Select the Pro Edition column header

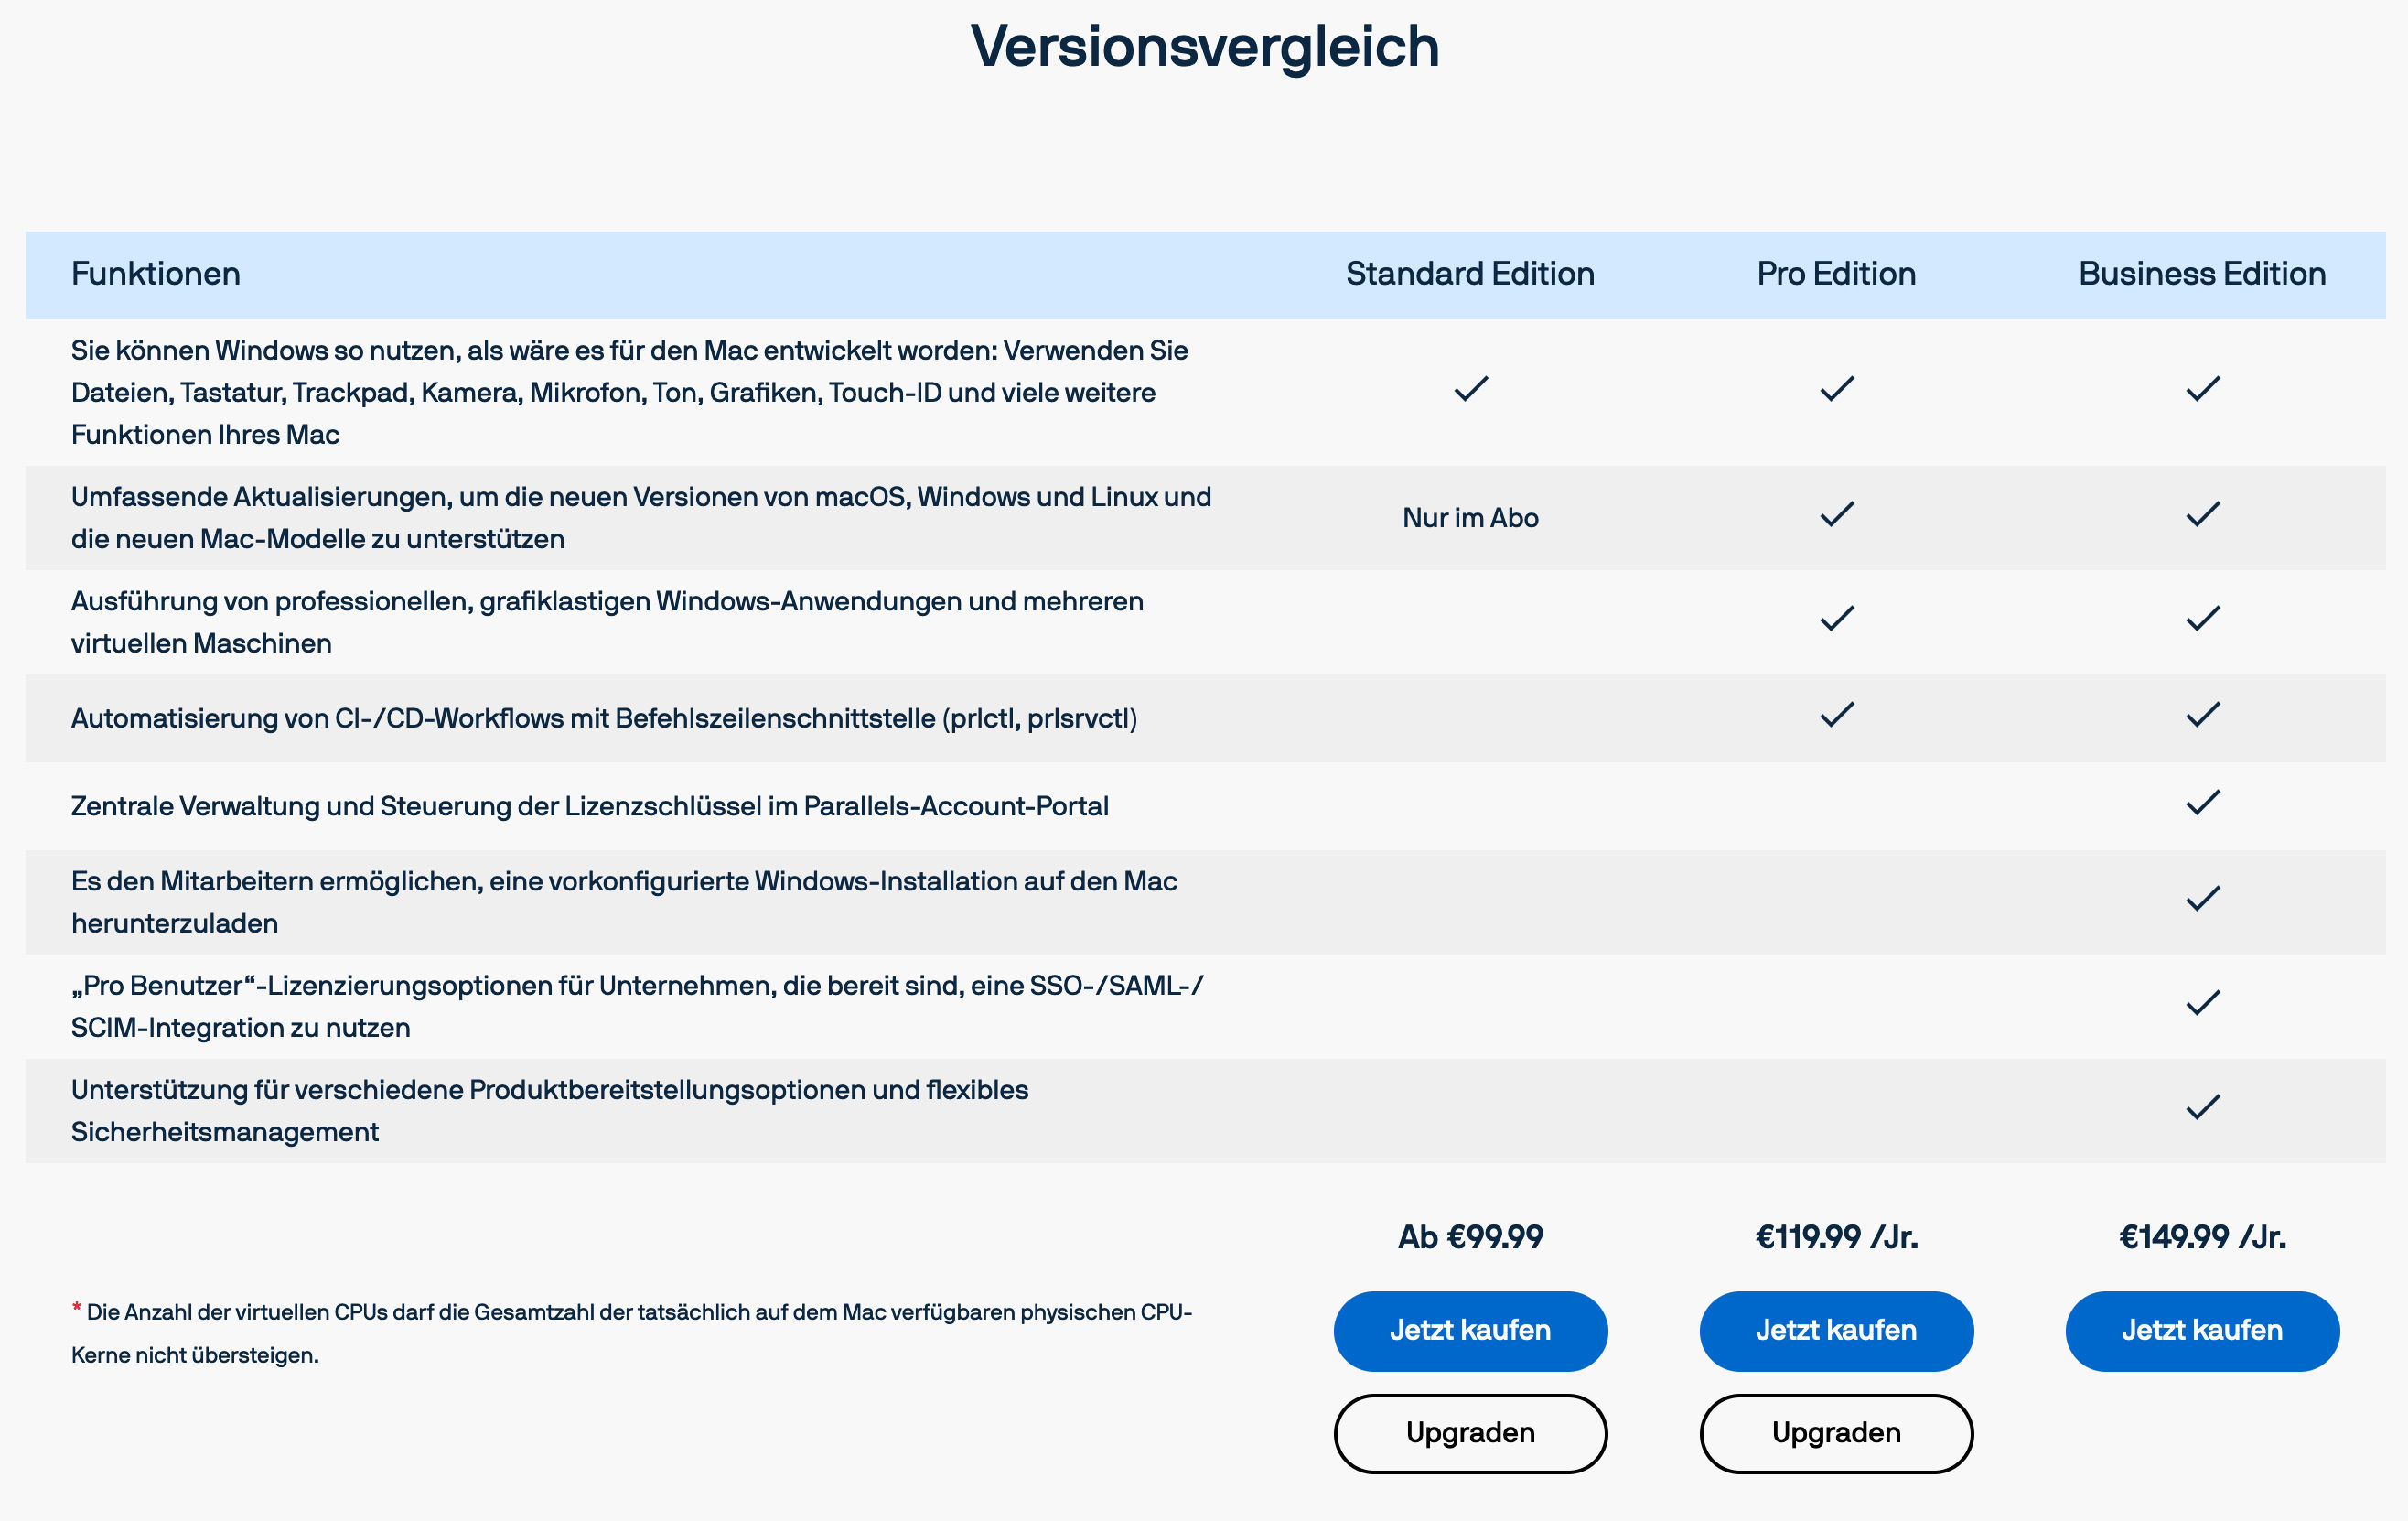tap(1836, 274)
